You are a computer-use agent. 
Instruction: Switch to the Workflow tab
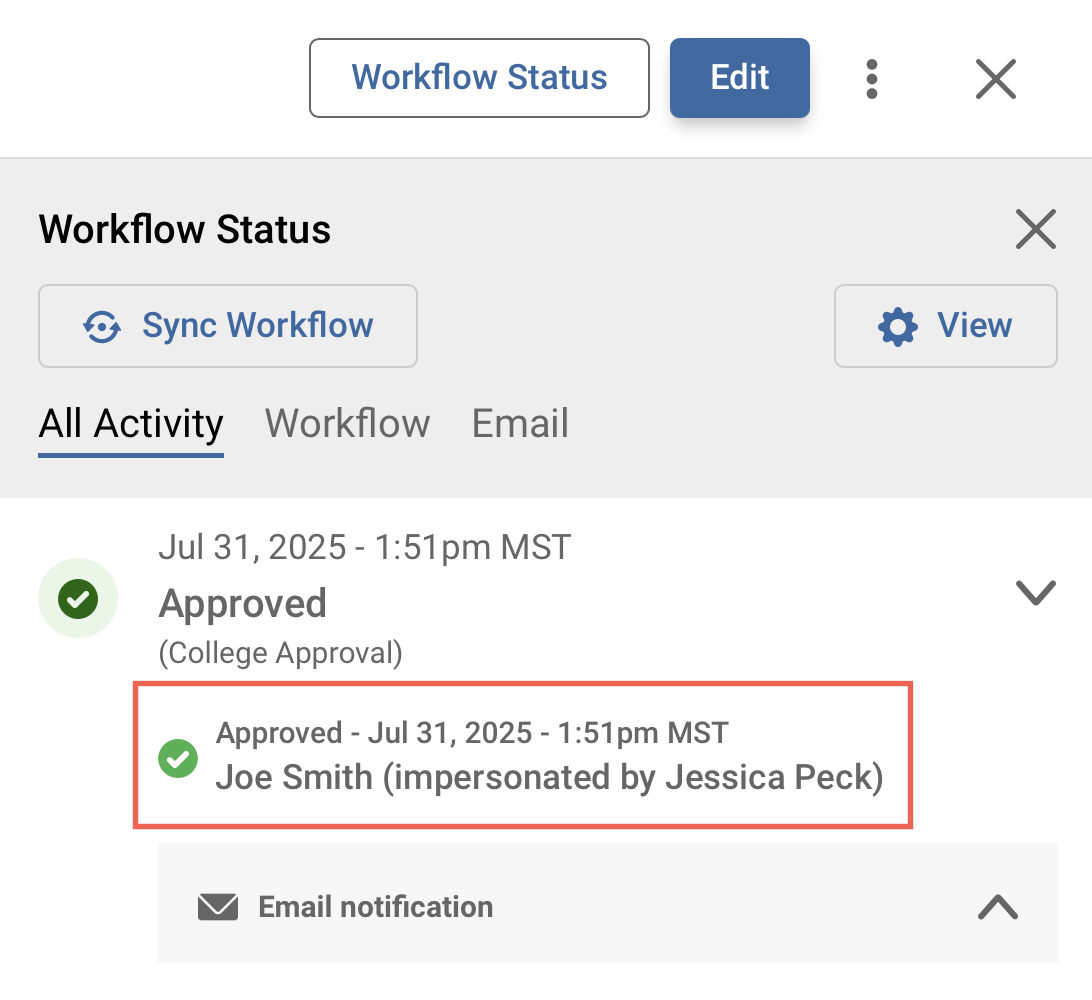[347, 423]
